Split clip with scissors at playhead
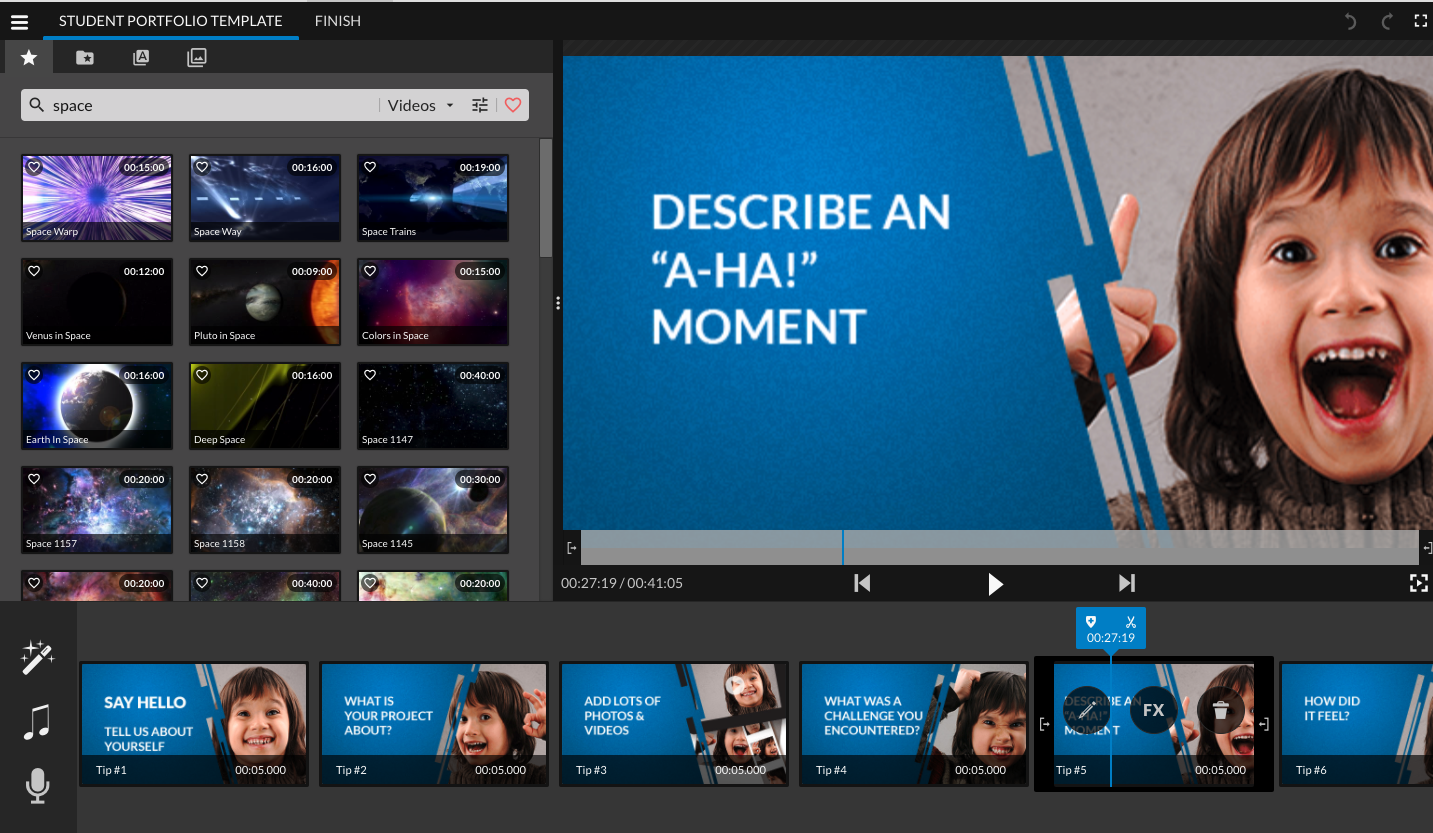This screenshot has width=1433, height=833. pos(1131,621)
